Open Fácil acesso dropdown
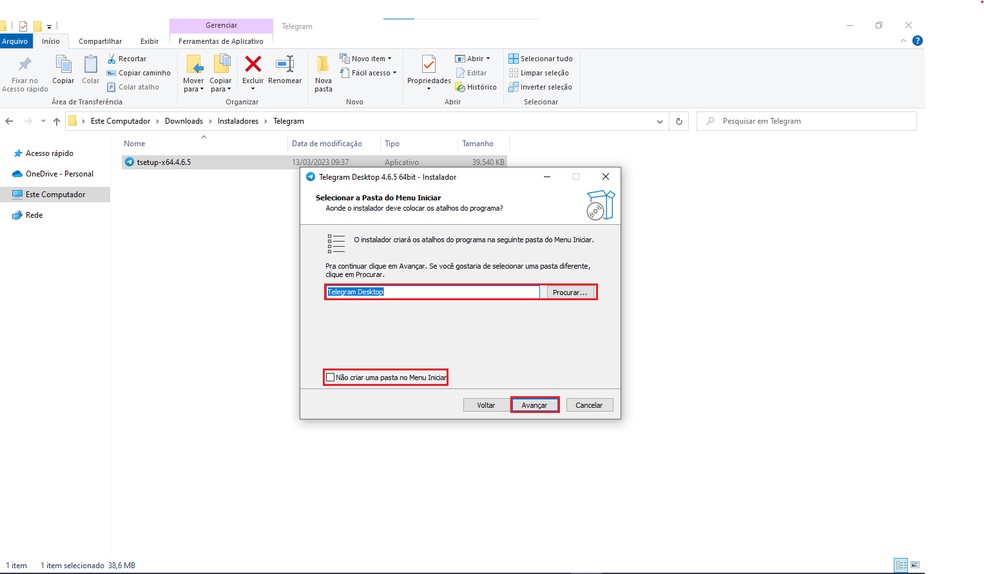Screen dimensions: 984x574 (368, 73)
